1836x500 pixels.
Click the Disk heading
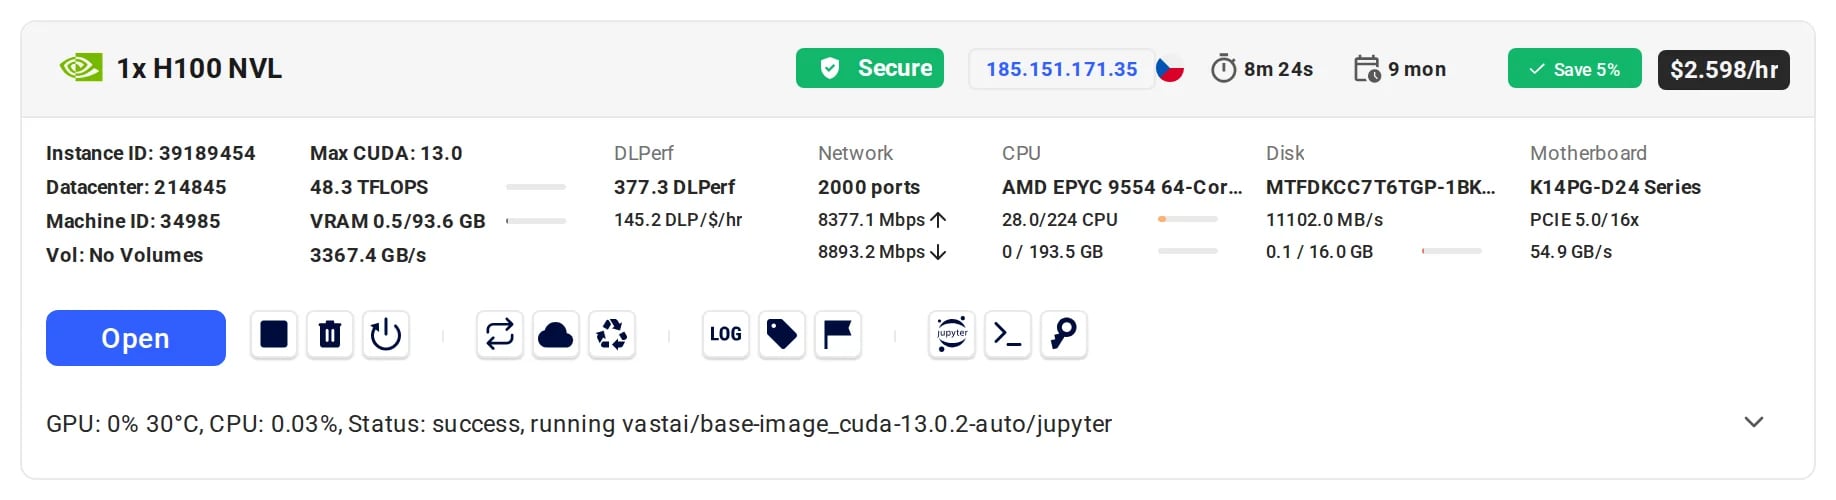pyautogui.click(x=1285, y=153)
